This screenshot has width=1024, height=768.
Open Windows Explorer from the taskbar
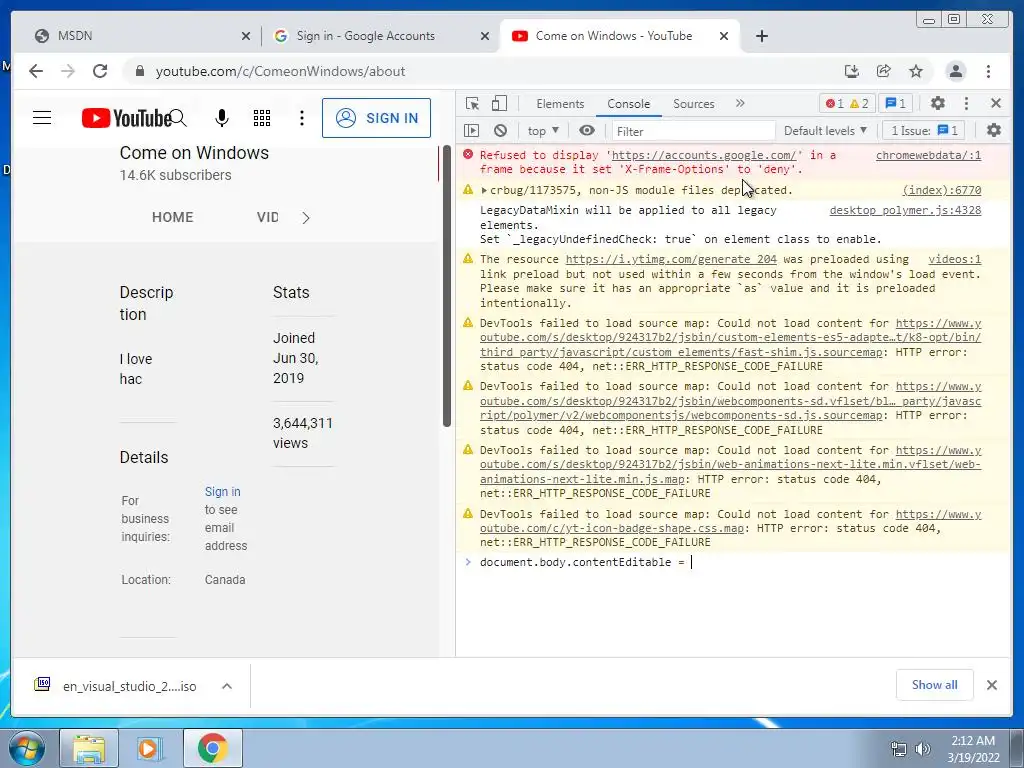pos(89,748)
